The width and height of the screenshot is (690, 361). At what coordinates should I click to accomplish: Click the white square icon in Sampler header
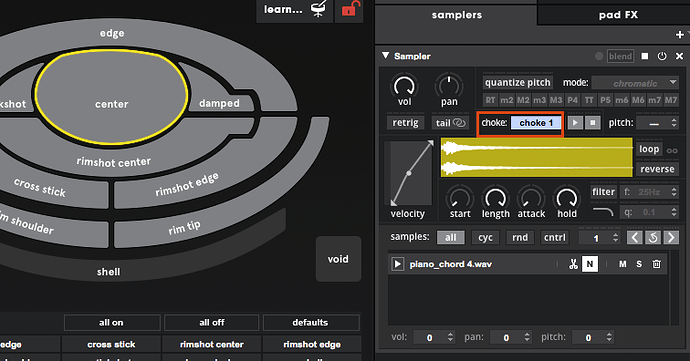click(645, 56)
